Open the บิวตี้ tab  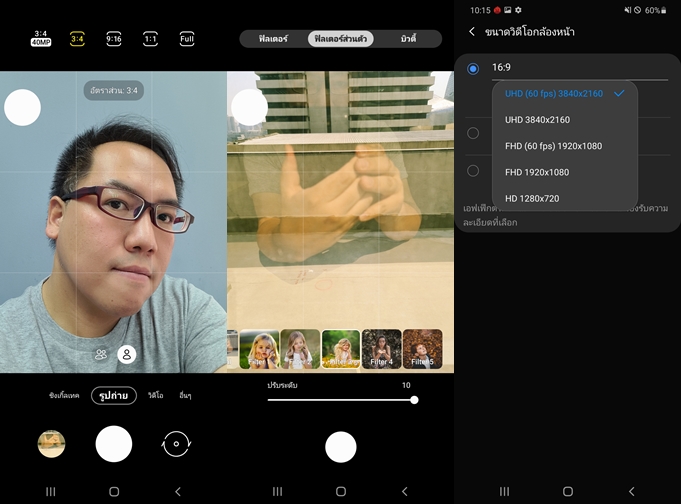click(x=408, y=39)
